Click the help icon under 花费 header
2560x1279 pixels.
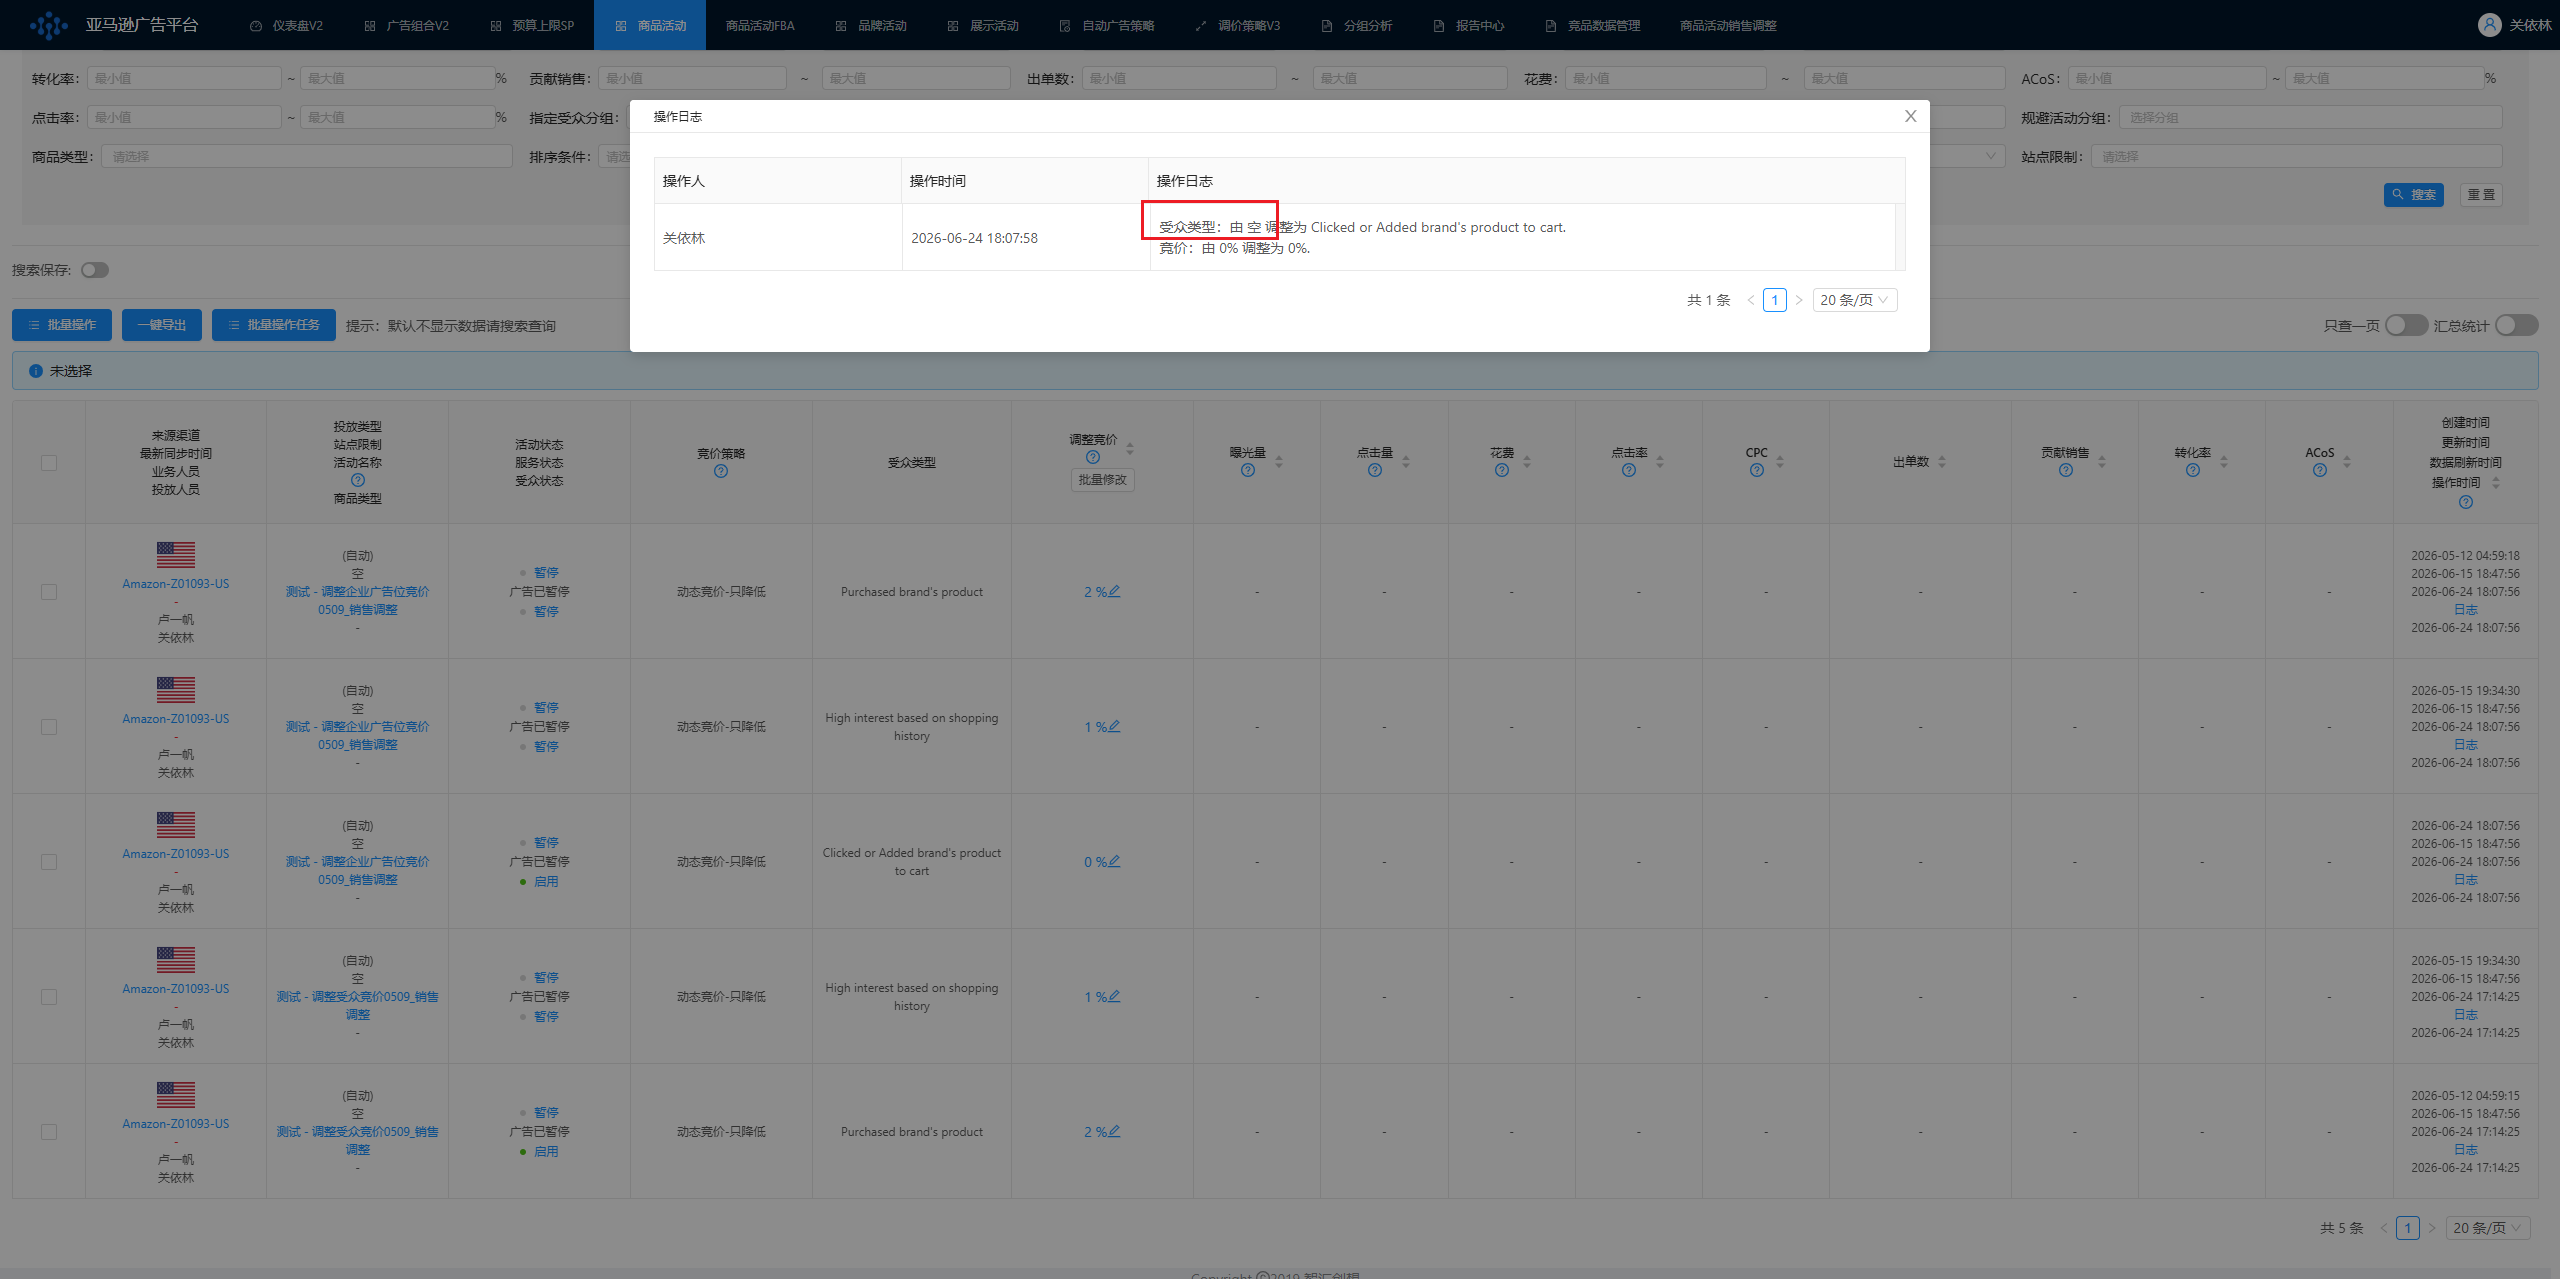click(x=1501, y=470)
